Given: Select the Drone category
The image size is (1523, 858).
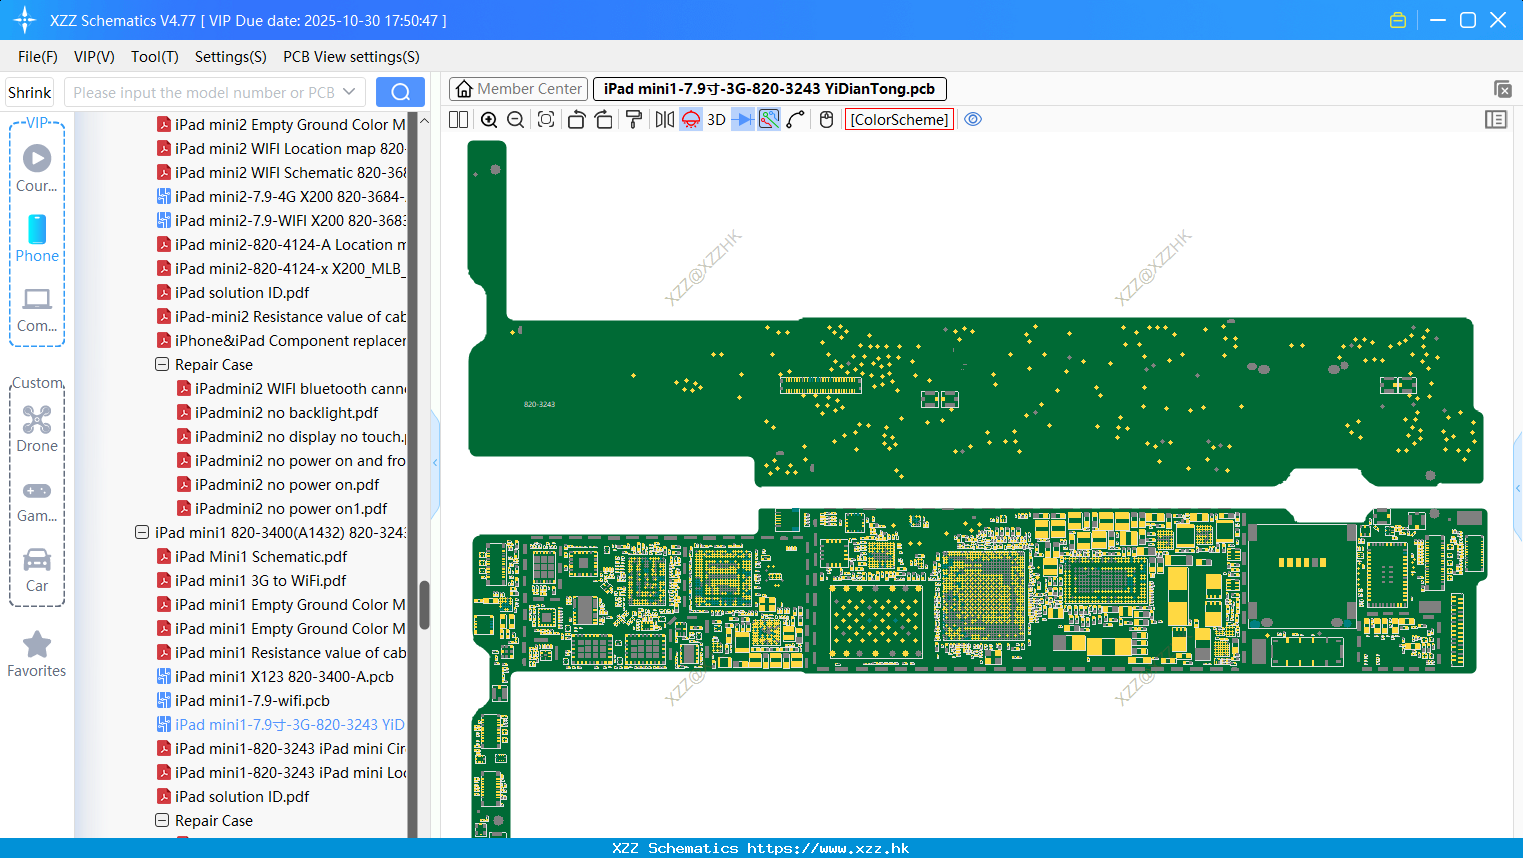Looking at the screenshot, I should pyautogui.click(x=37, y=429).
